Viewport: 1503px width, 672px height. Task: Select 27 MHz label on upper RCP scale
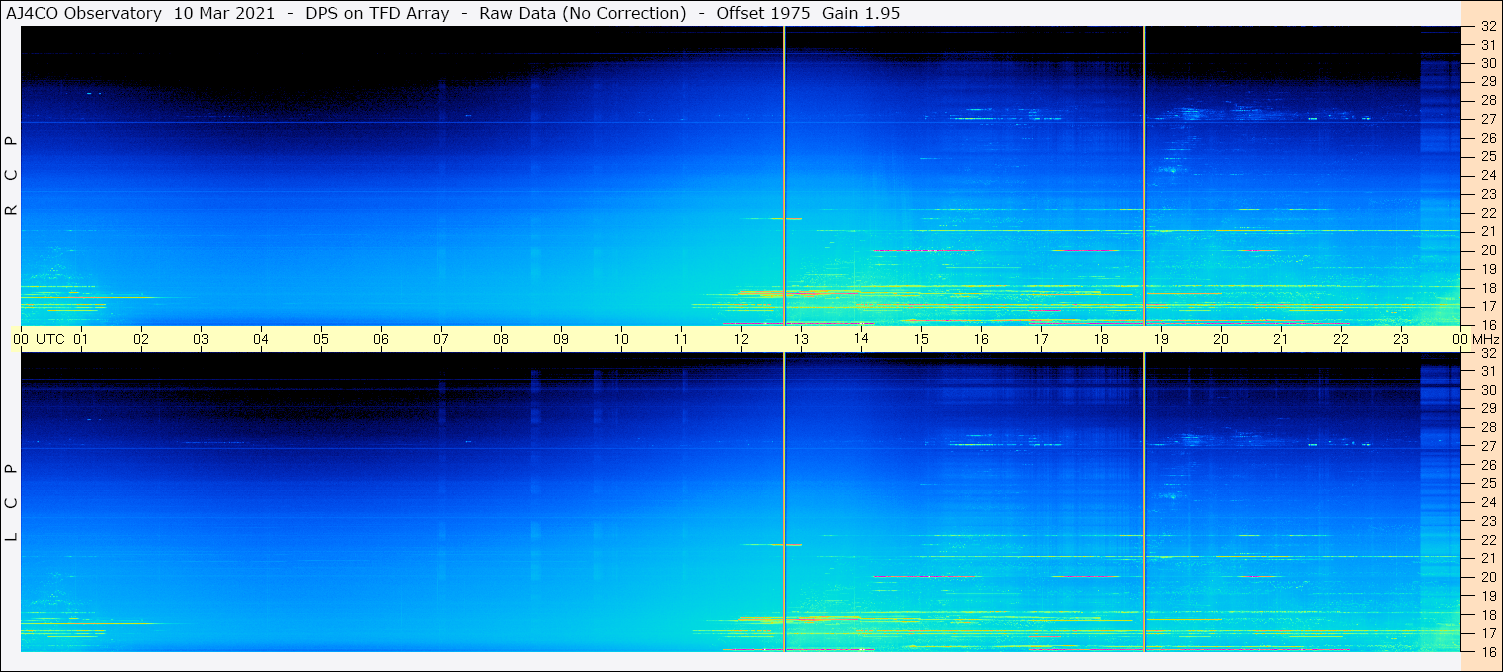(1488, 119)
